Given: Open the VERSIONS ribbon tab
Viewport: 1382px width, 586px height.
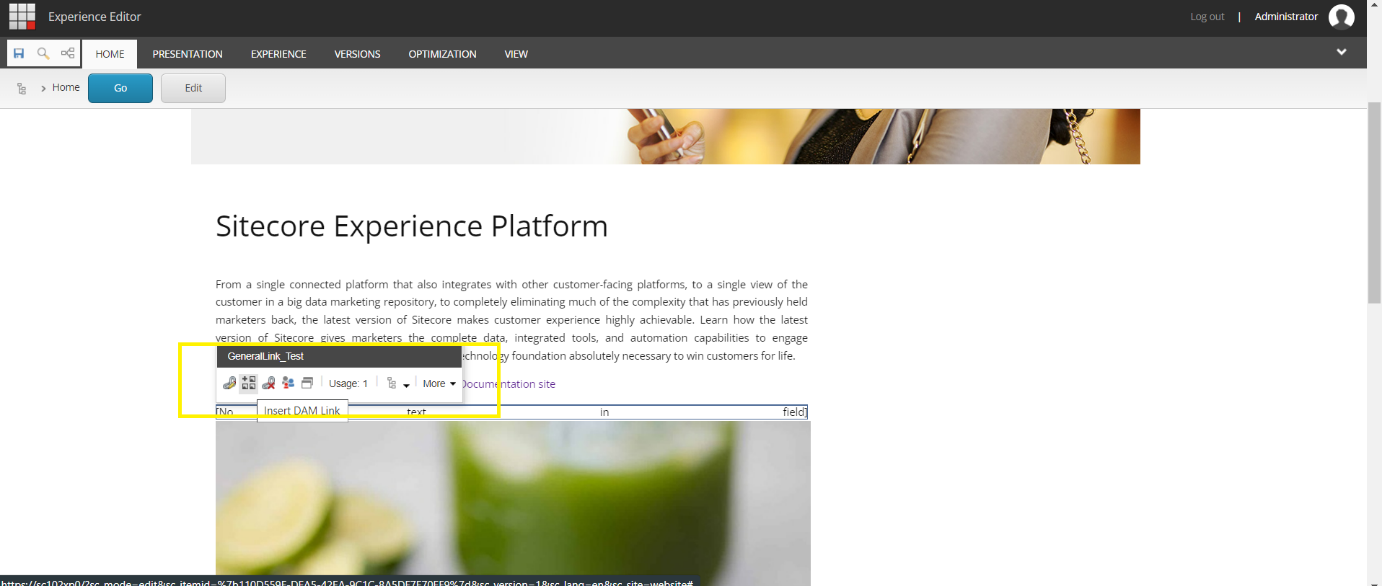Looking at the screenshot, I should 357,54.
